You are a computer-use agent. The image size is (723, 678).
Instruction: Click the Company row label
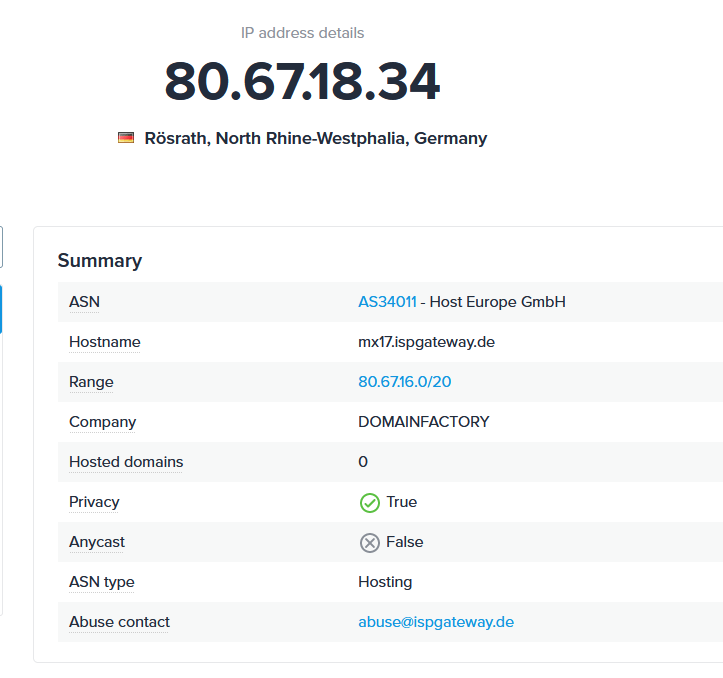[x=102, y=422]
